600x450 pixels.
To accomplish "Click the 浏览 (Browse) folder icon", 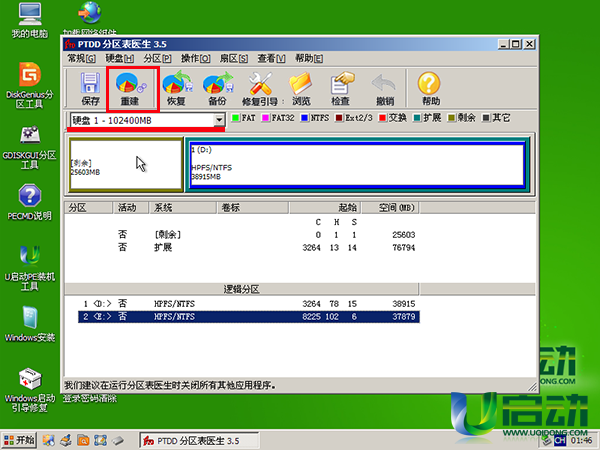I will tap(301, 88).
